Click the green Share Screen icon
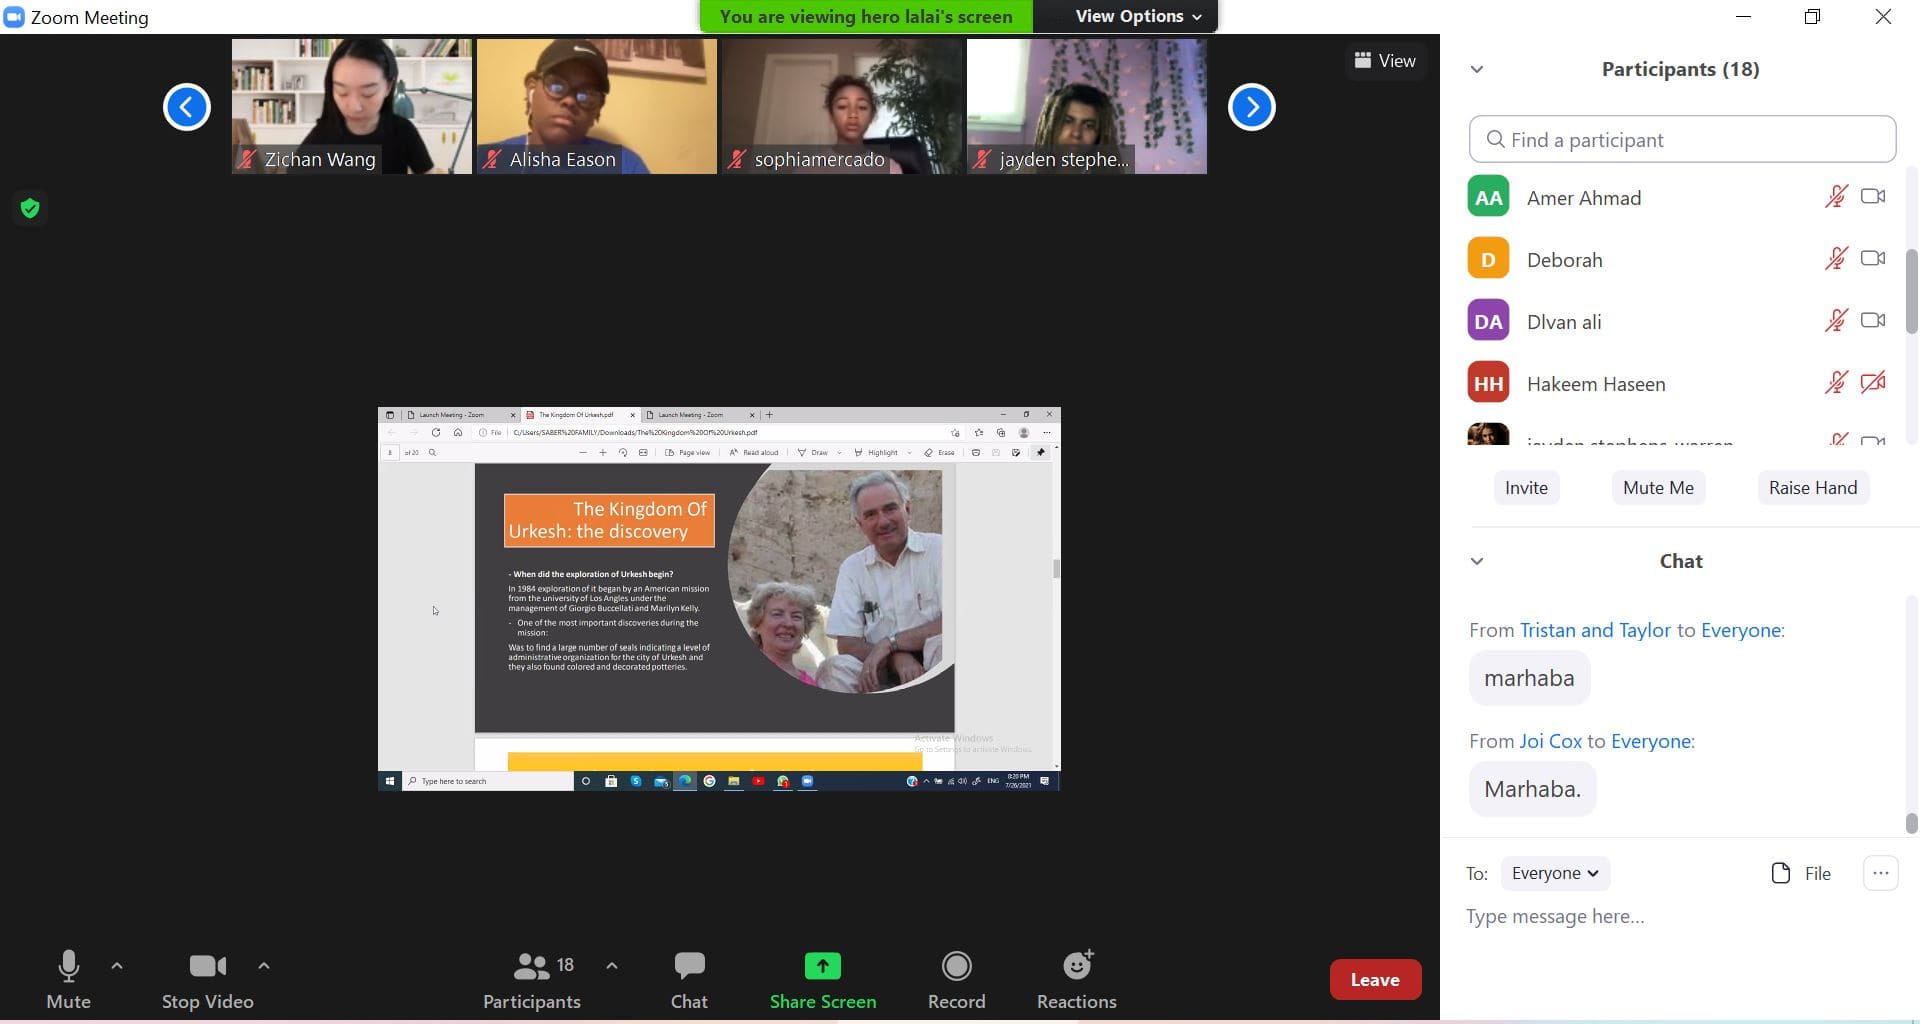The width and height of the screenshot is (1920, 1024). pos(823,966)
